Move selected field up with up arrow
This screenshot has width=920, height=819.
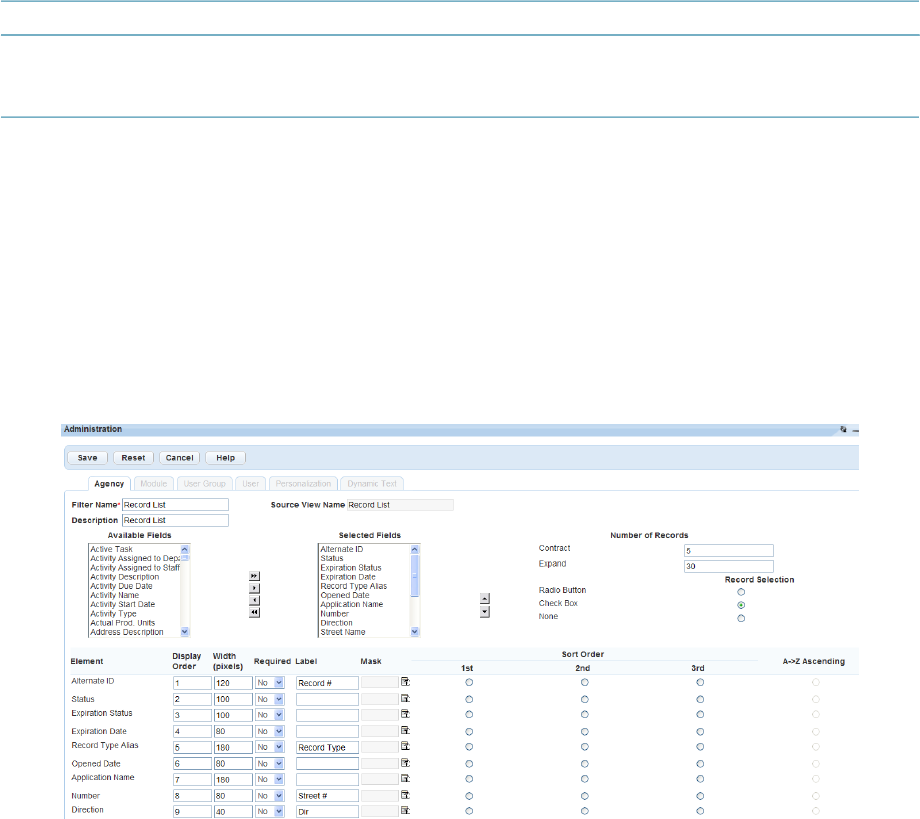point(485,599)
